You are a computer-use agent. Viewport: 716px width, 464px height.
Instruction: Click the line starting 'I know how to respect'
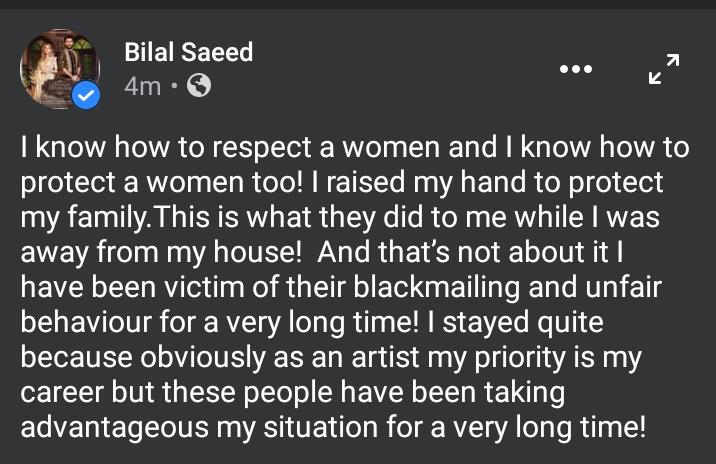(x=355, y=148)
